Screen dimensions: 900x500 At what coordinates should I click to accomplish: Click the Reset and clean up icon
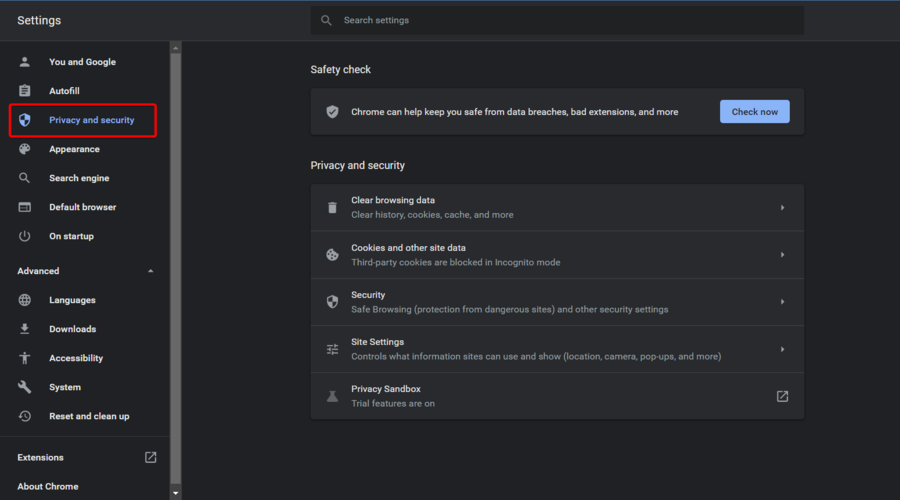click(26, 416)
